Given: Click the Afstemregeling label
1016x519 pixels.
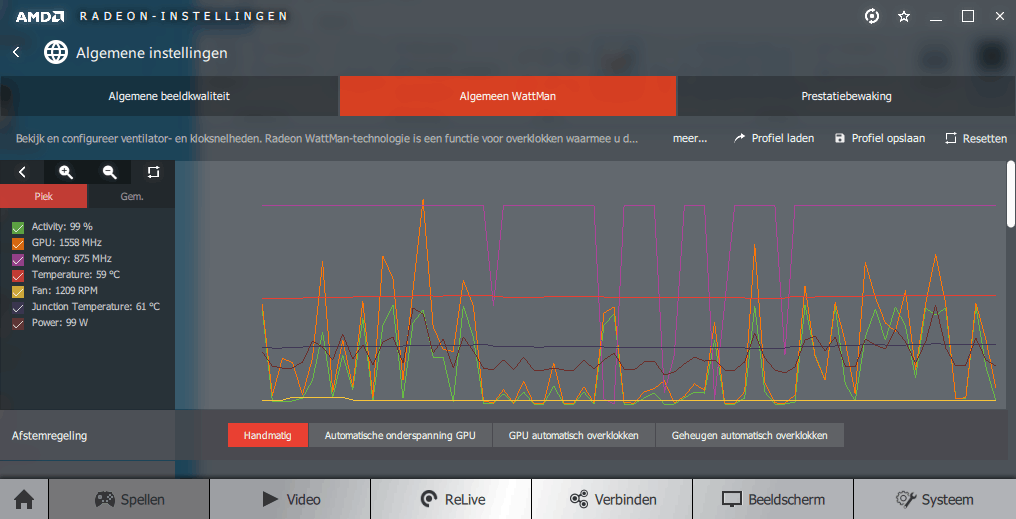Looking at the screenshot, I should (49, 435).
